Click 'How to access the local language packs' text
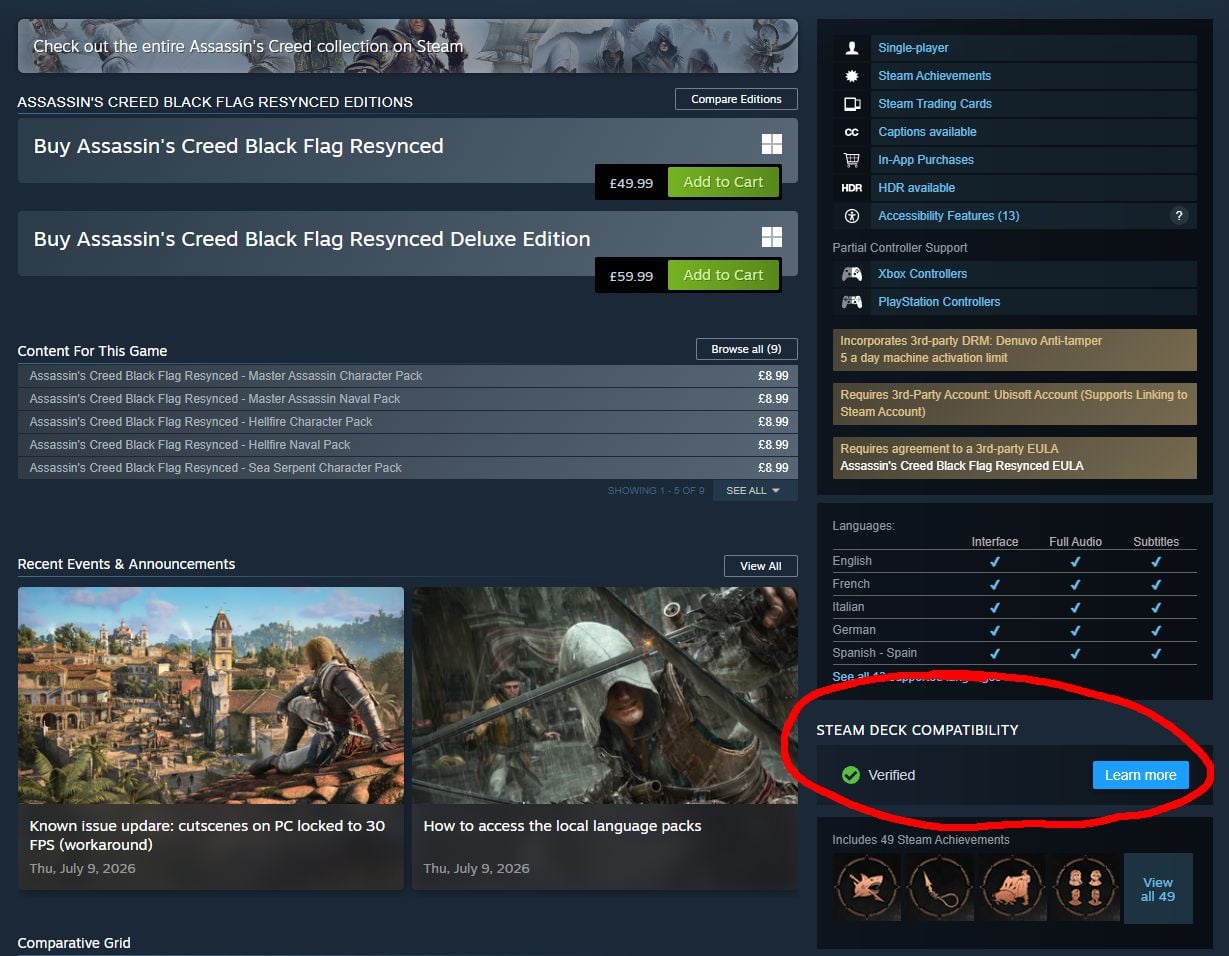Screen dimensions: 1229x956 coord(562,826)
